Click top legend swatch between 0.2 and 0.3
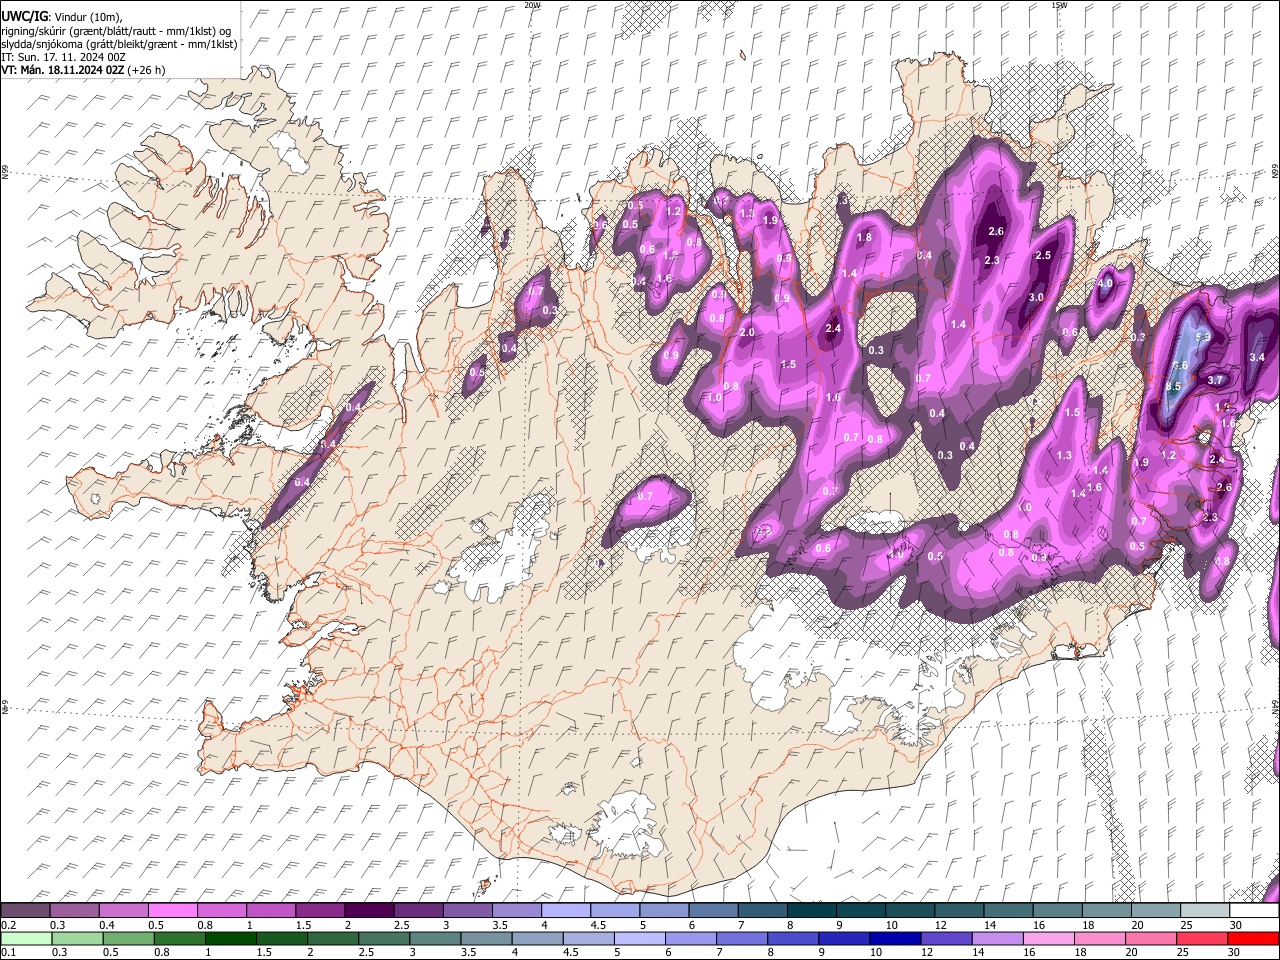The height and width of the screenshot is (960, 1280). point(25,911)
